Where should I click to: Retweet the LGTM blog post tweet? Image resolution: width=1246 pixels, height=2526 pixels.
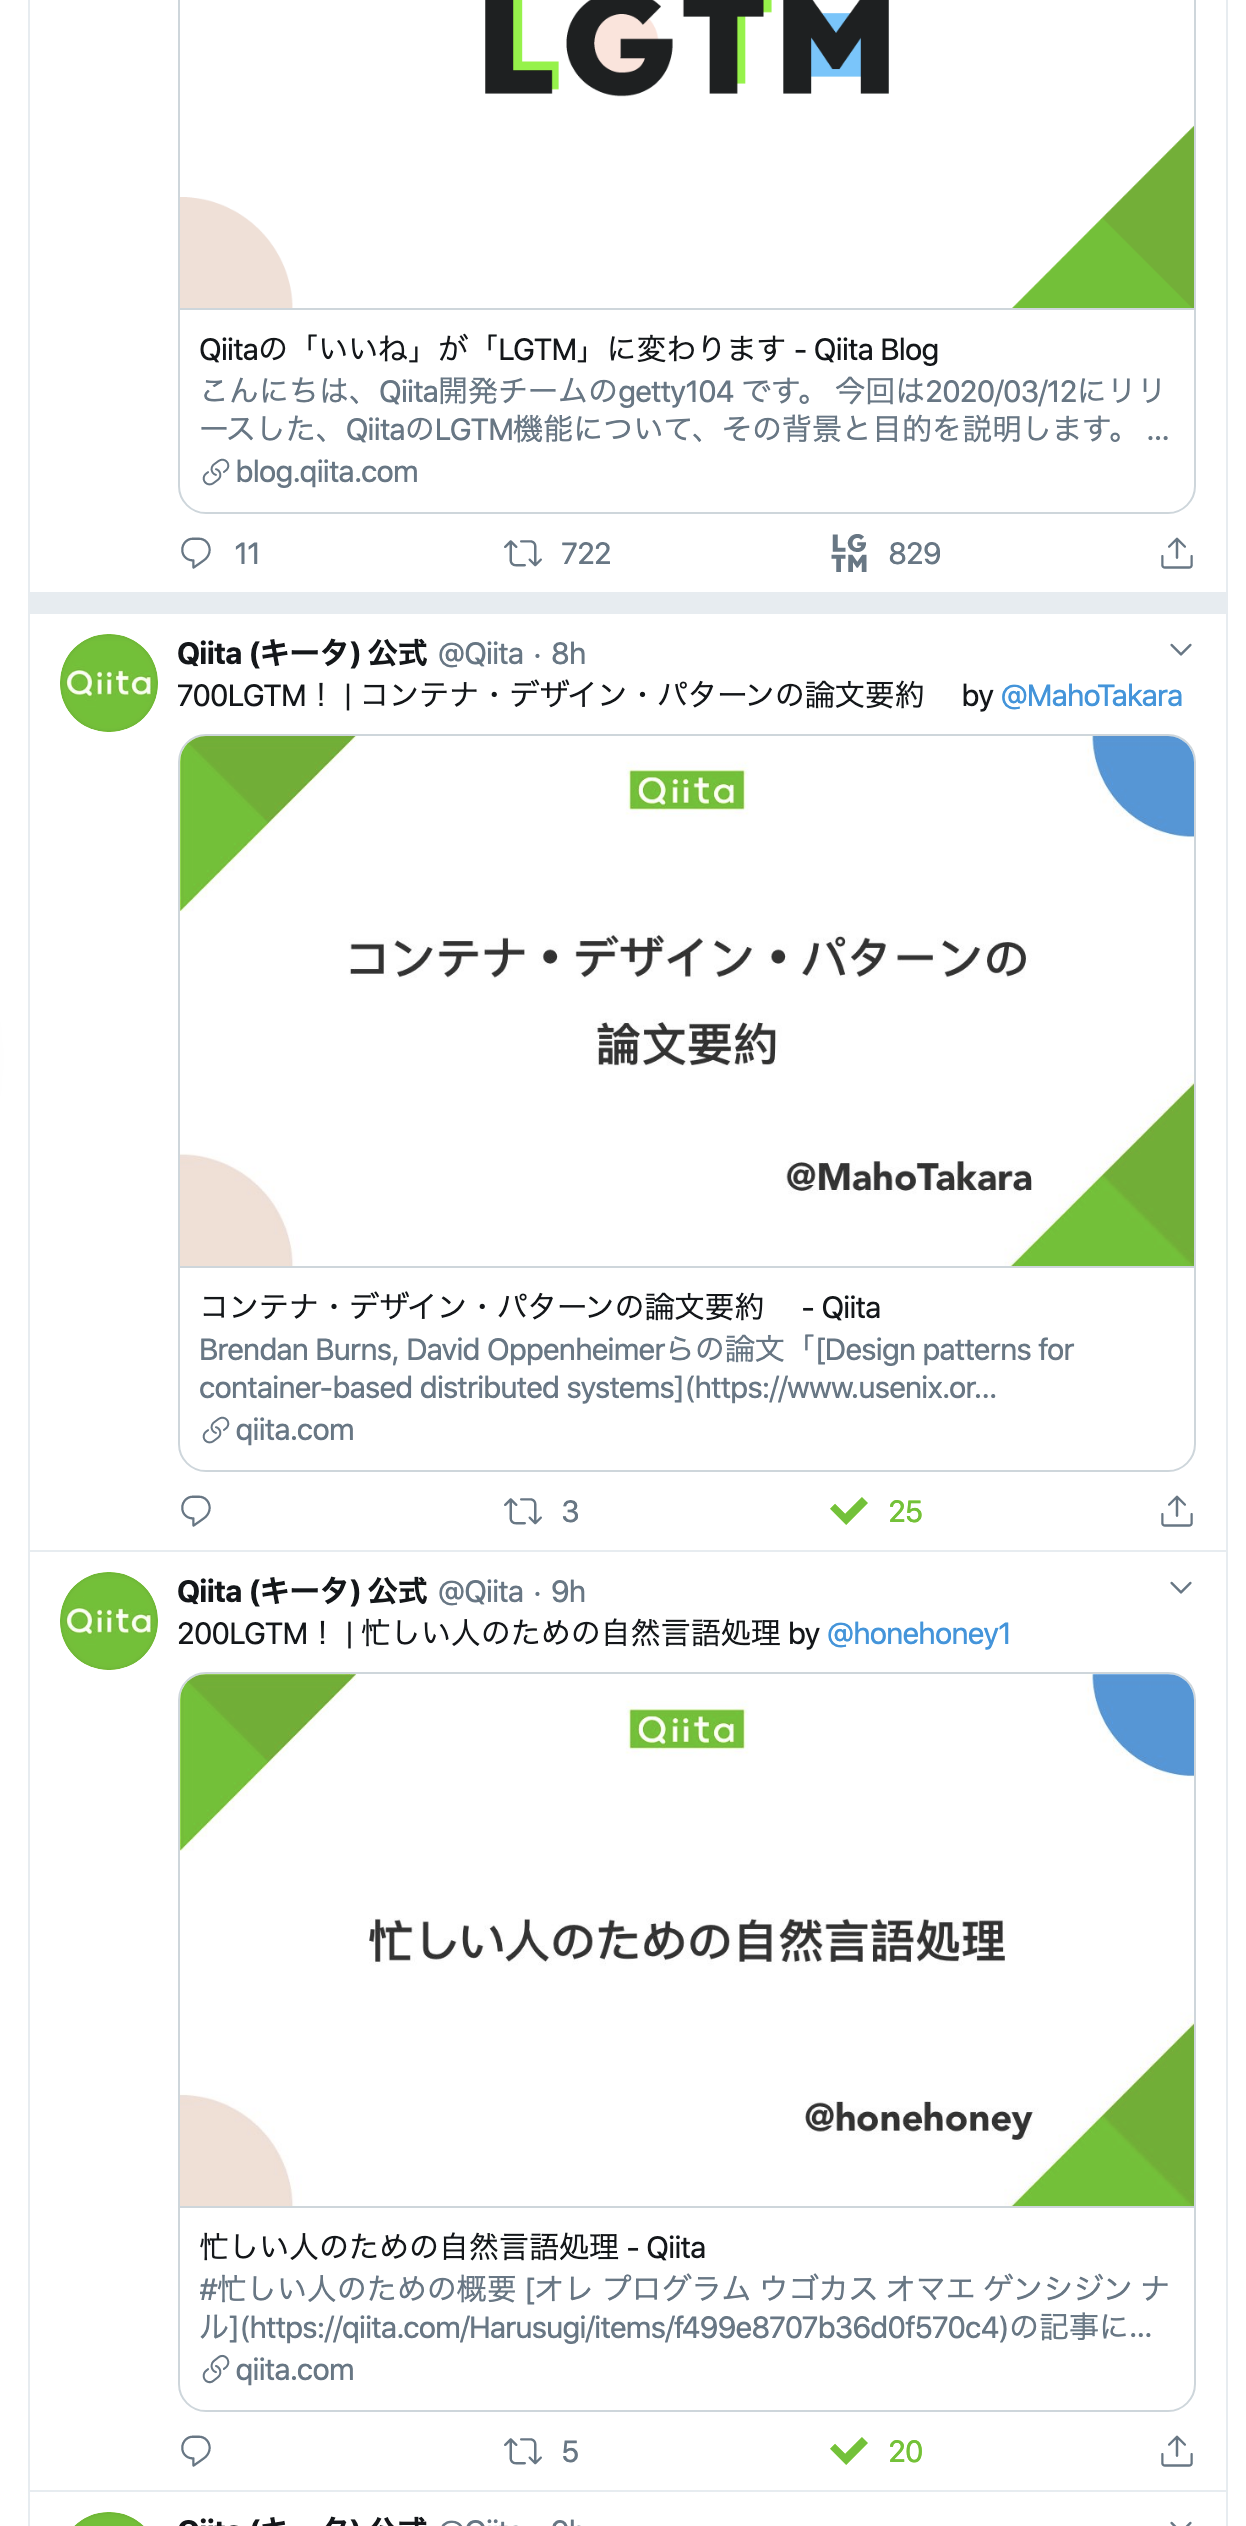click(523, 553)
